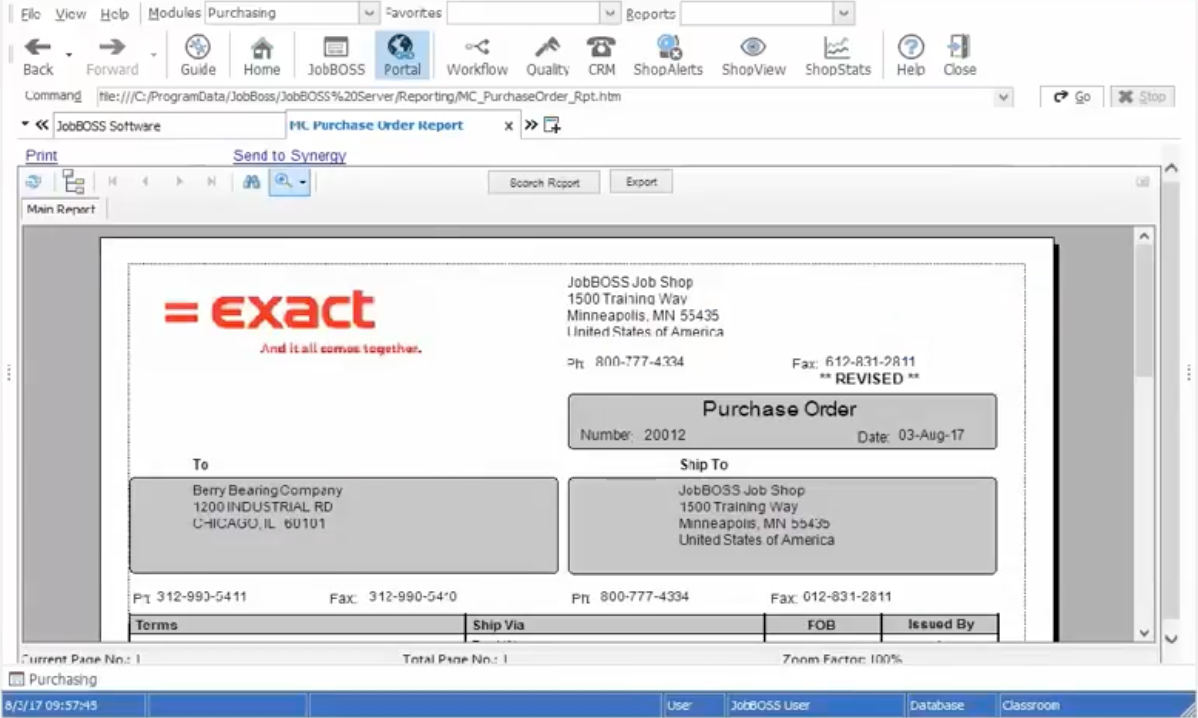
Task: Click the Close door icon in toolbar
Action: pos(960,55)
